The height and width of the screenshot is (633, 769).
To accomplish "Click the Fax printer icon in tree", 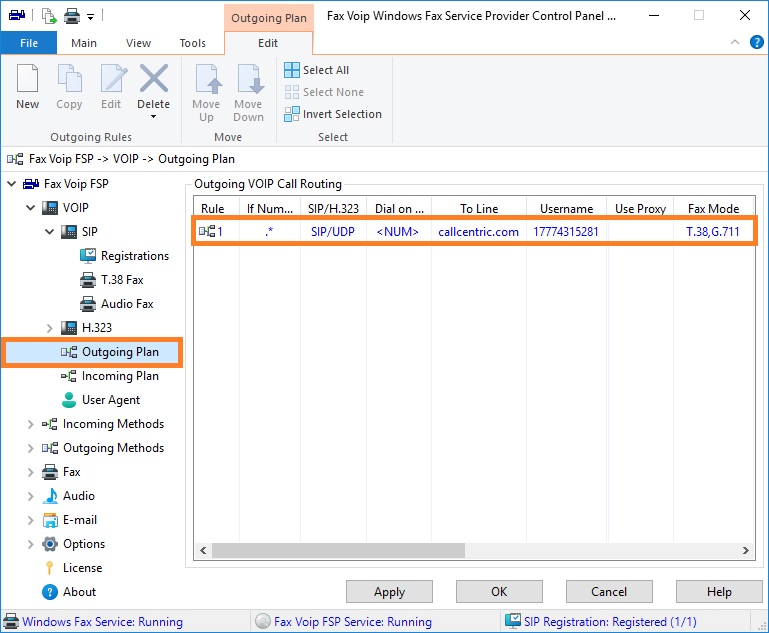I will tap(50, 472).
